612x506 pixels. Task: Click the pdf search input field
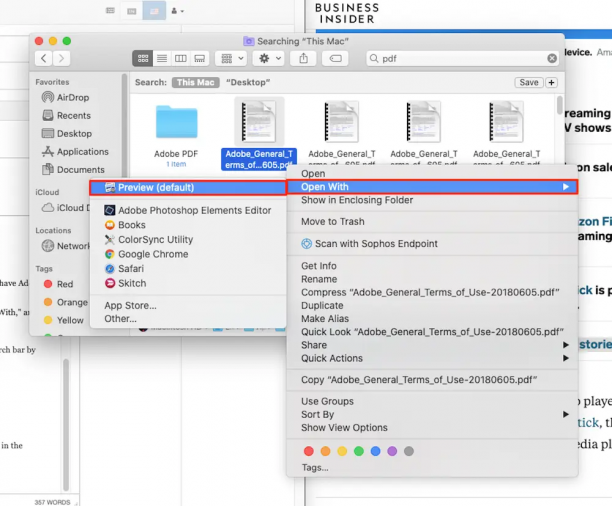coord(463,59)
